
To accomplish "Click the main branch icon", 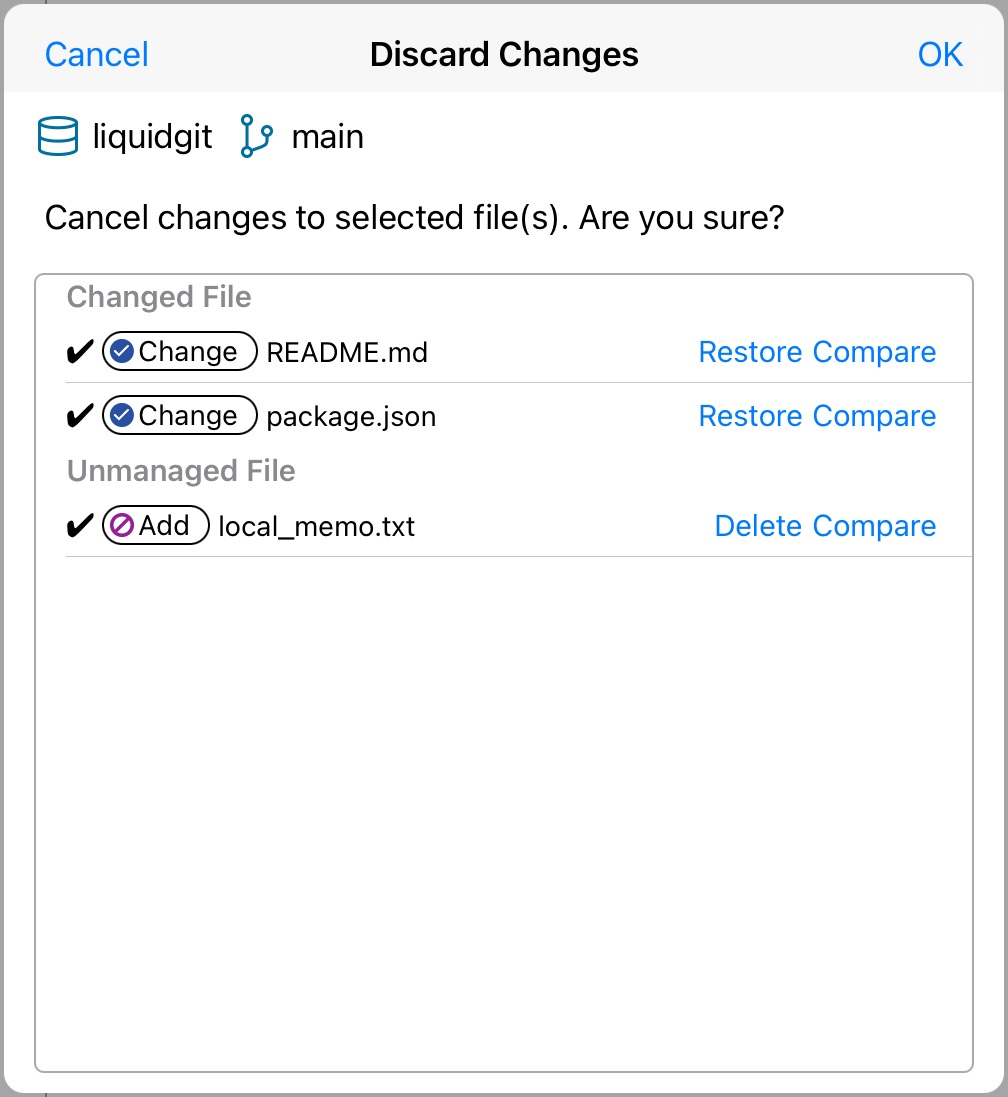I will tap(254, 136).
